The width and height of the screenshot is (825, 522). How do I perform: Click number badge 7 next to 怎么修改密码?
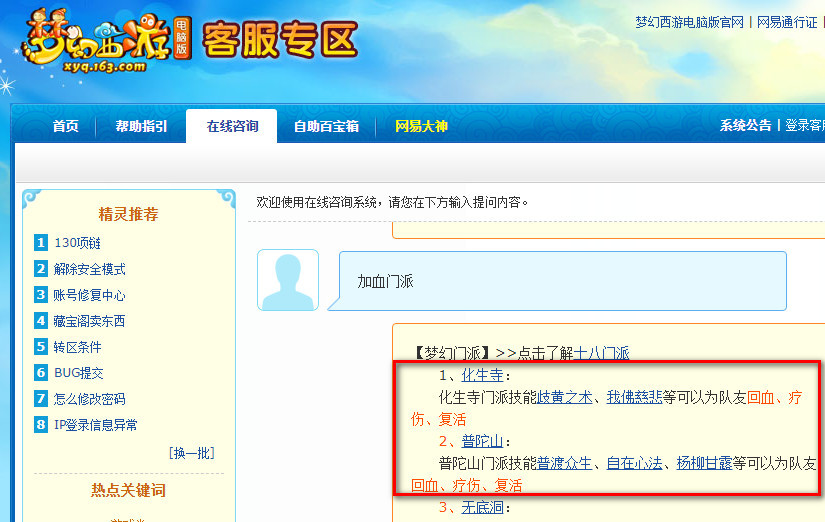tap(41, 398)
